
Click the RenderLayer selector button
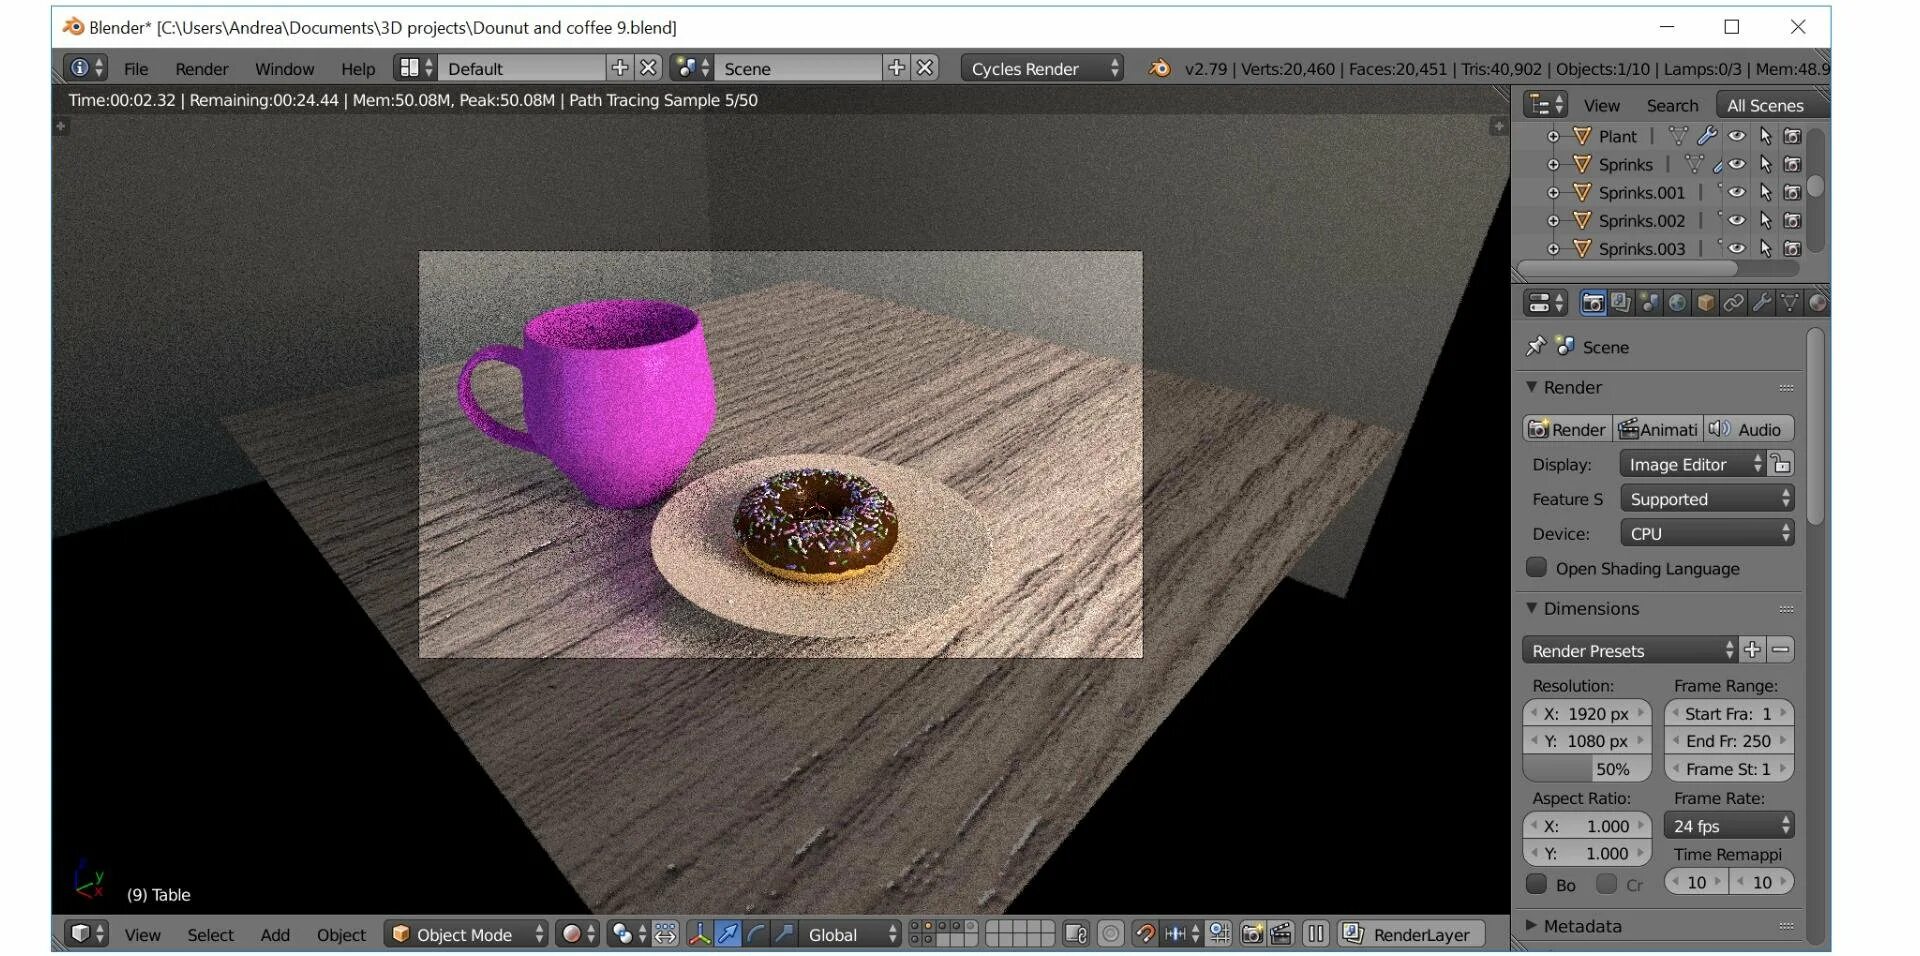pyautogui.click(x=1411, y=934)
